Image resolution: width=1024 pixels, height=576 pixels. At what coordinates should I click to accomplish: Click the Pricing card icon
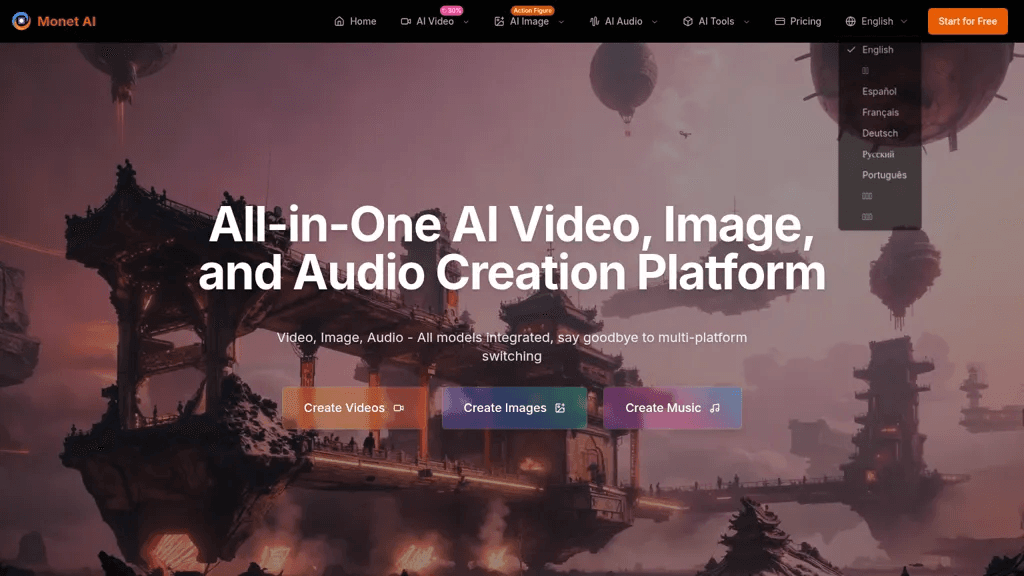pyautogui.click(x=780, y=22)
